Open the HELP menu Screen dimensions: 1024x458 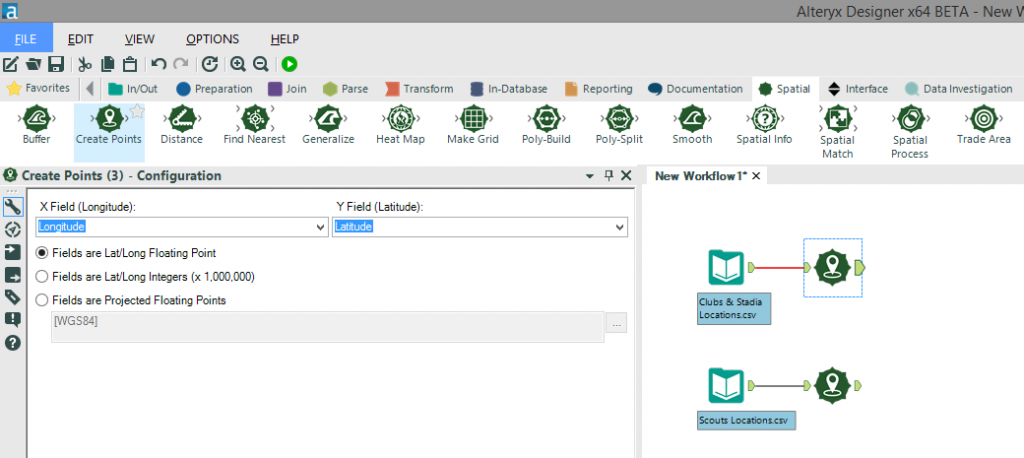tap(285, 39)
